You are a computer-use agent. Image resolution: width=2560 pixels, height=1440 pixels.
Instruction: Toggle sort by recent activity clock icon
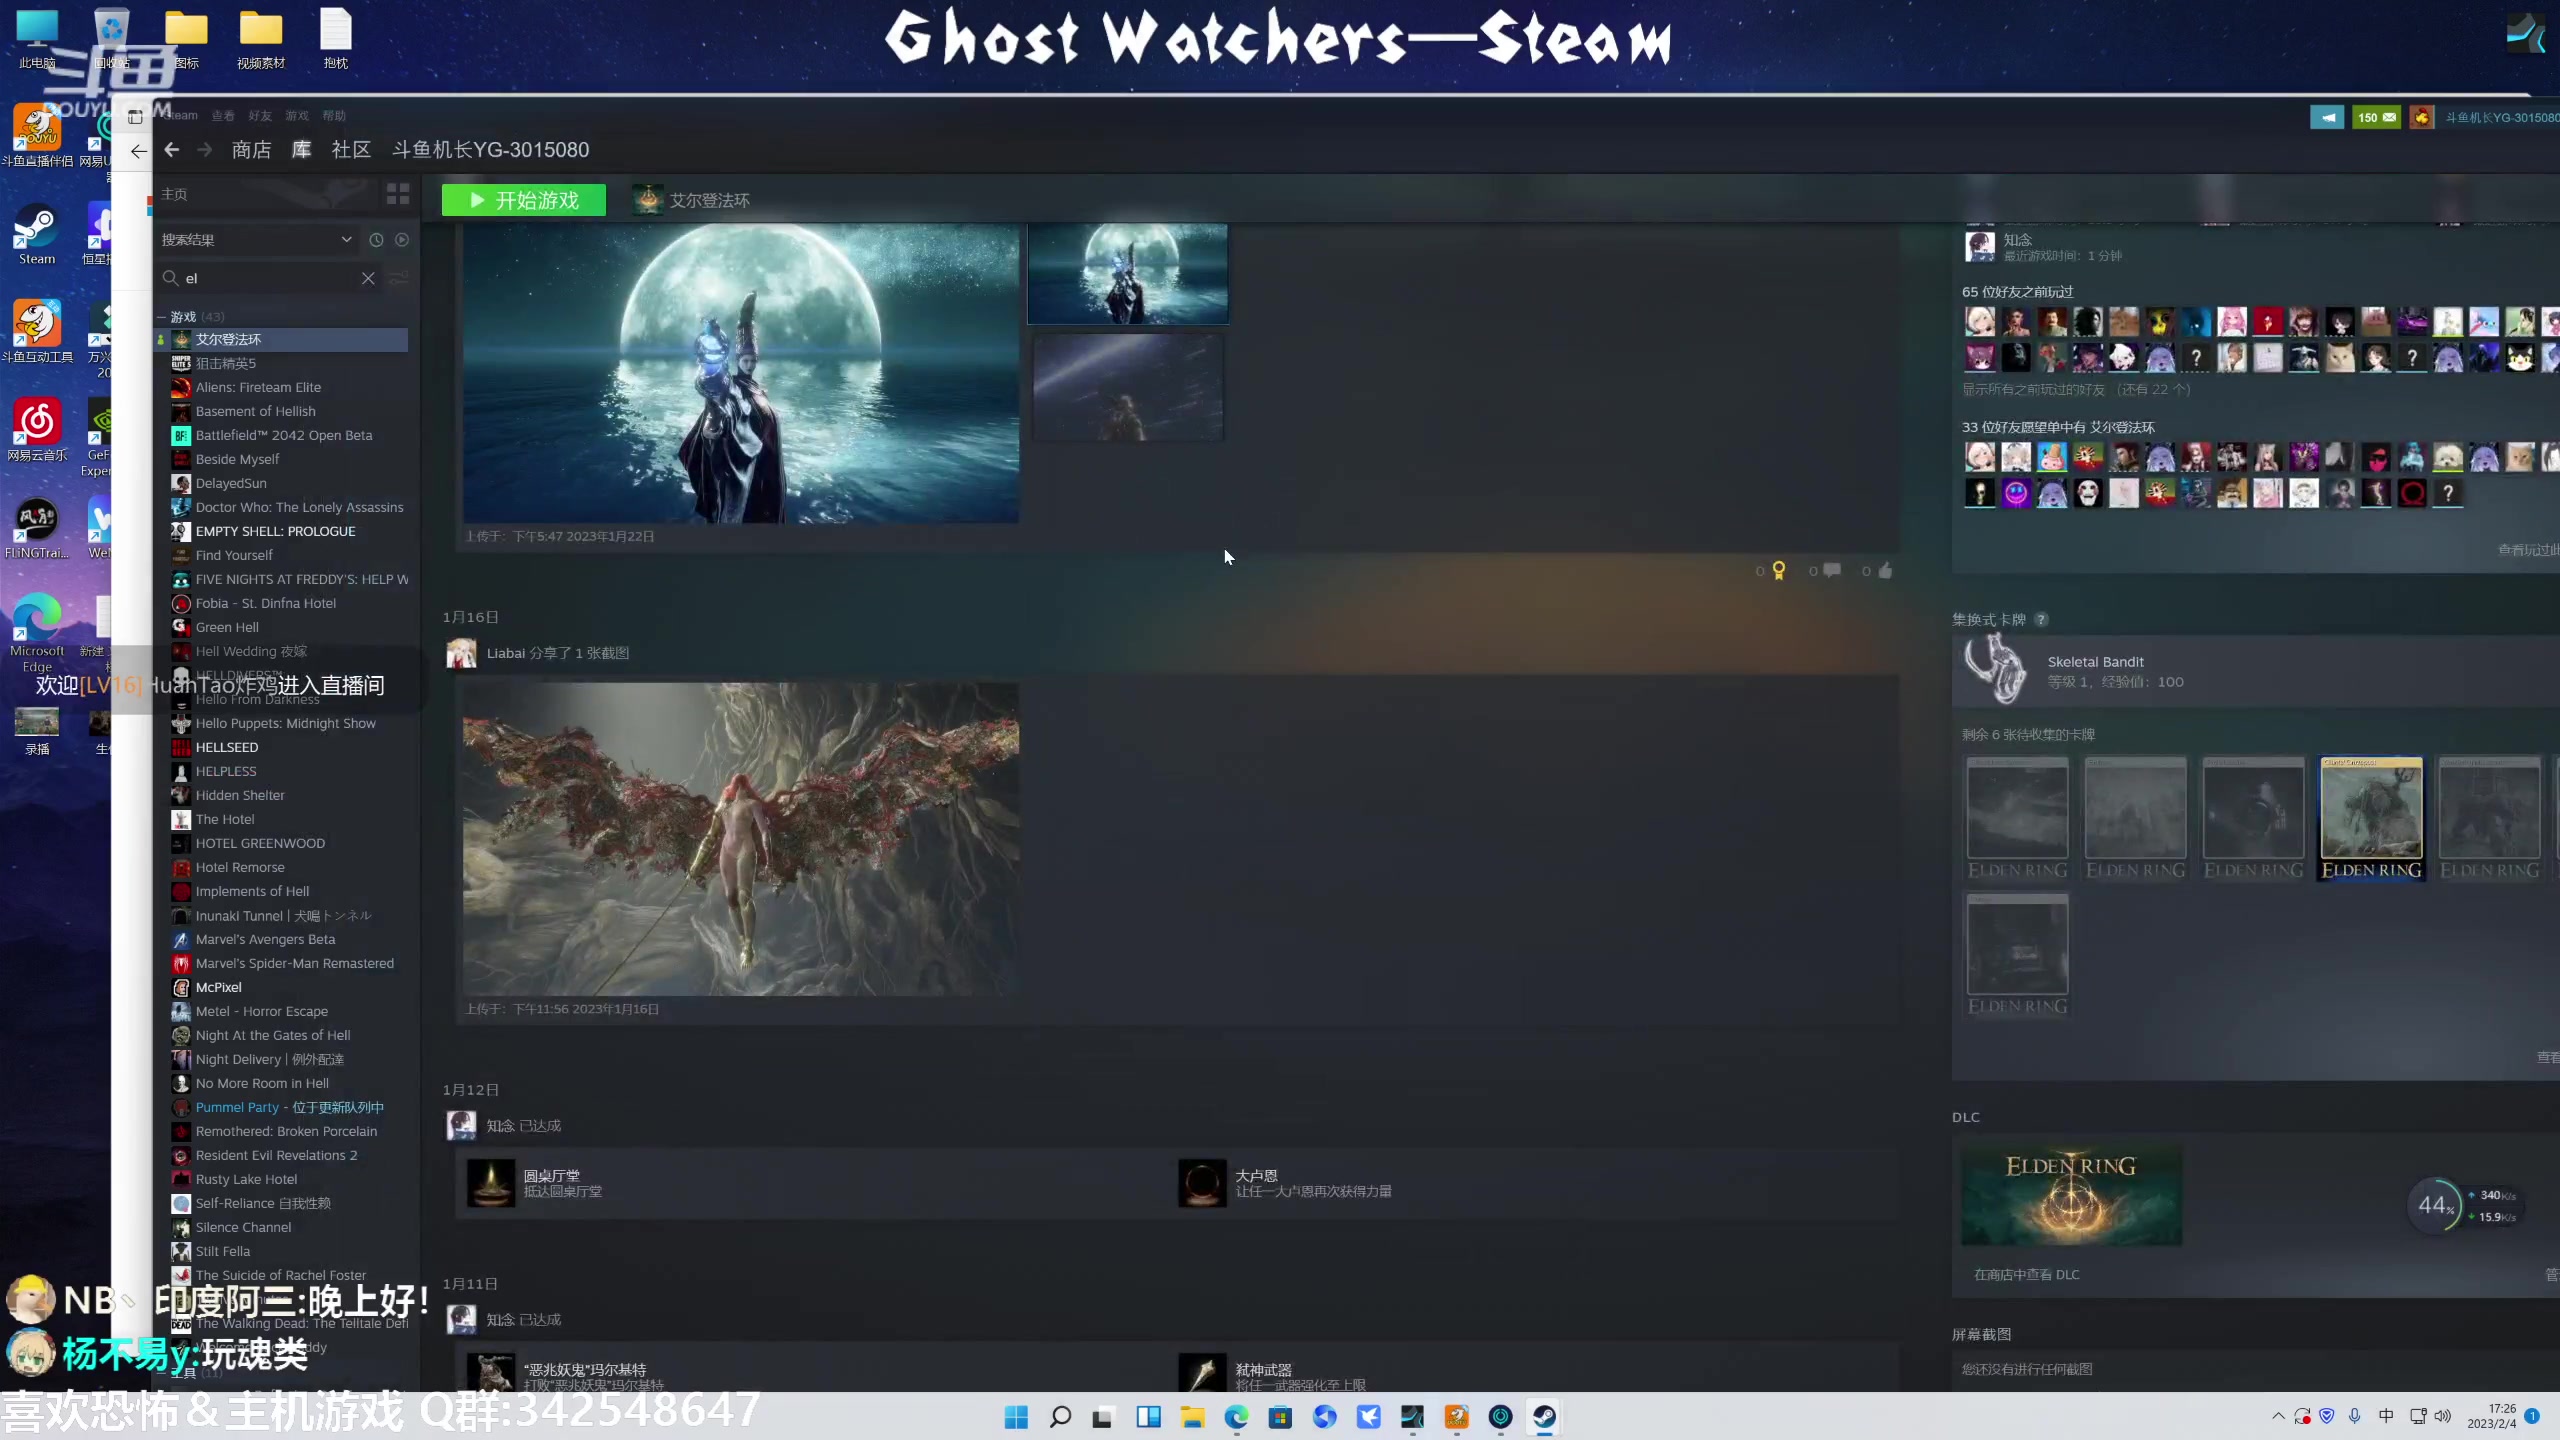pos(376,240)
